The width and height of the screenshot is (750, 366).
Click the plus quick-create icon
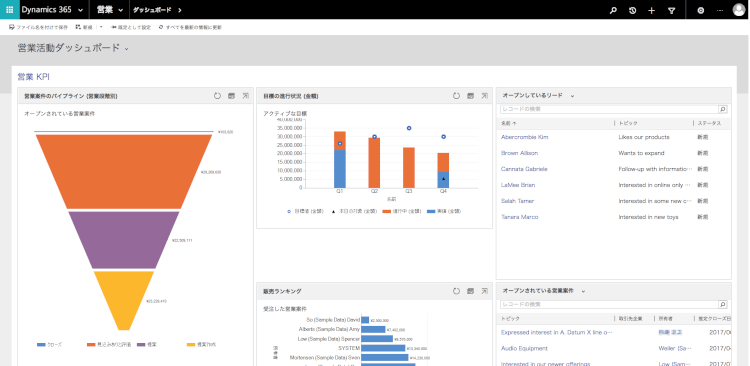pos(651,10)
